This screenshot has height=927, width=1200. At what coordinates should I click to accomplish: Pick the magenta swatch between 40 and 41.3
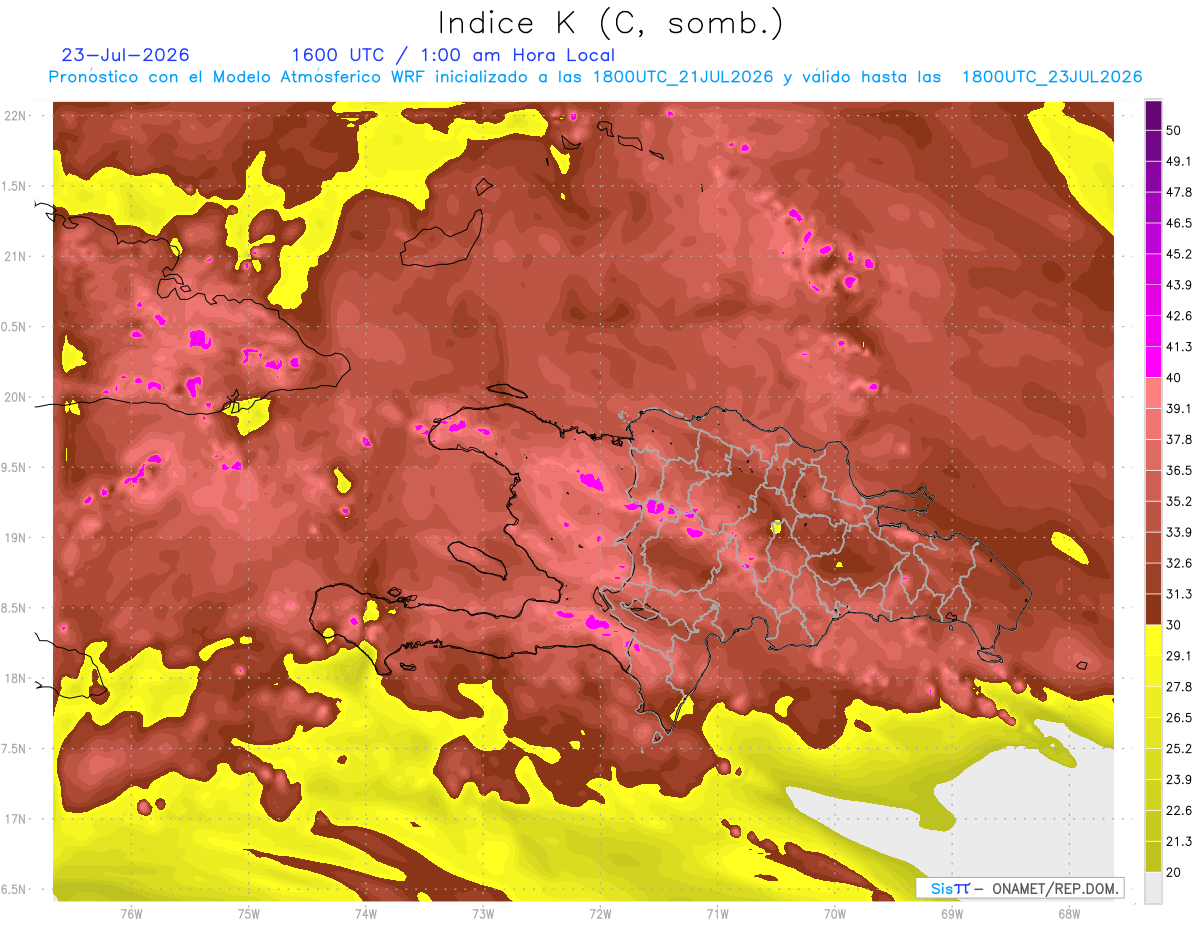pyautogui.click(x=1153, y=362)
